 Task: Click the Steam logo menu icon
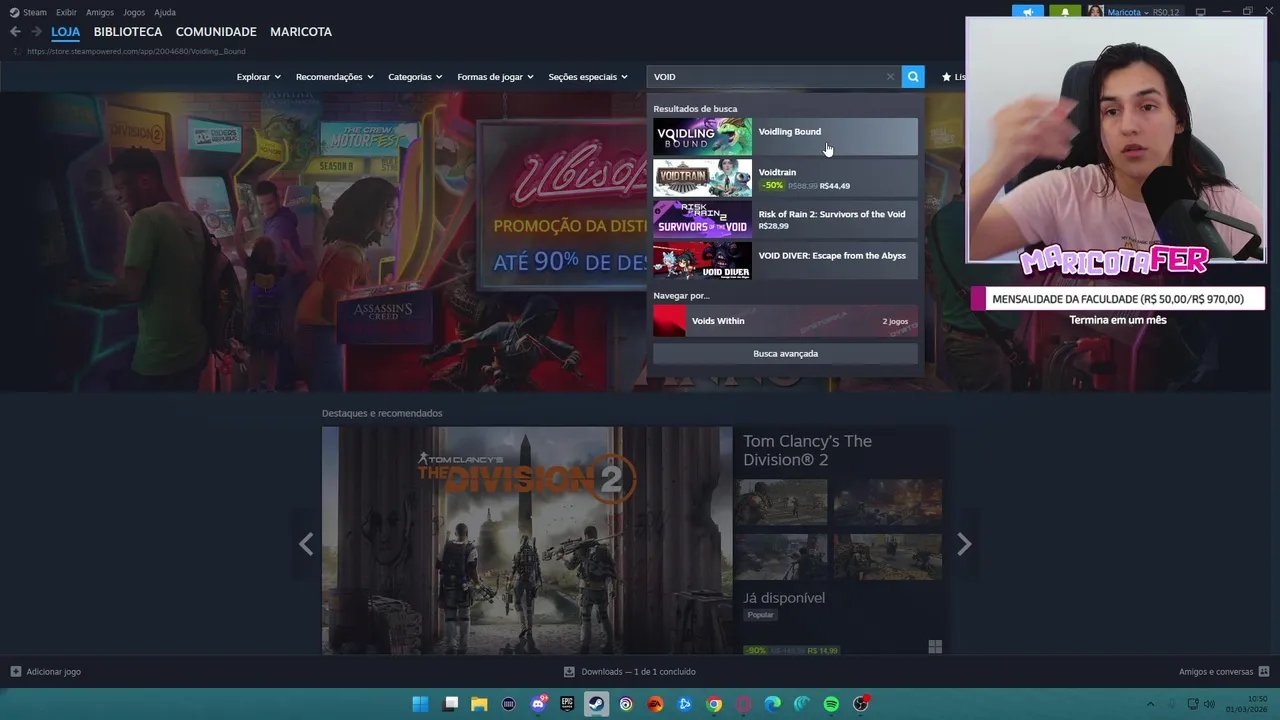tap(14, 12)
